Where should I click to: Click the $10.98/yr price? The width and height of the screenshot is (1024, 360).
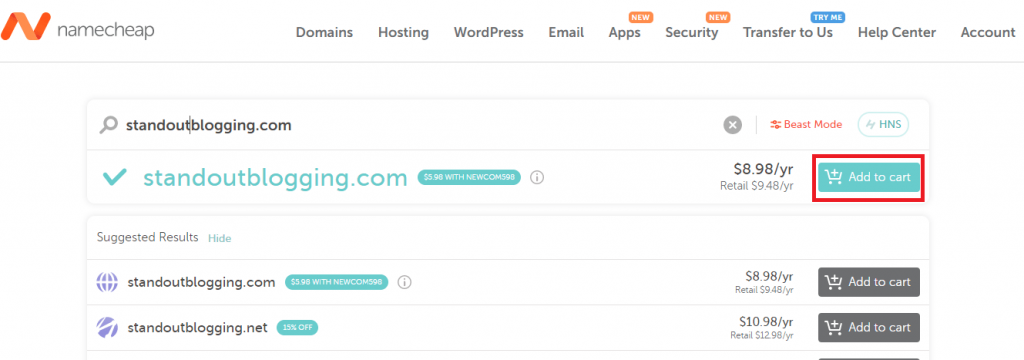pos(766,321)
